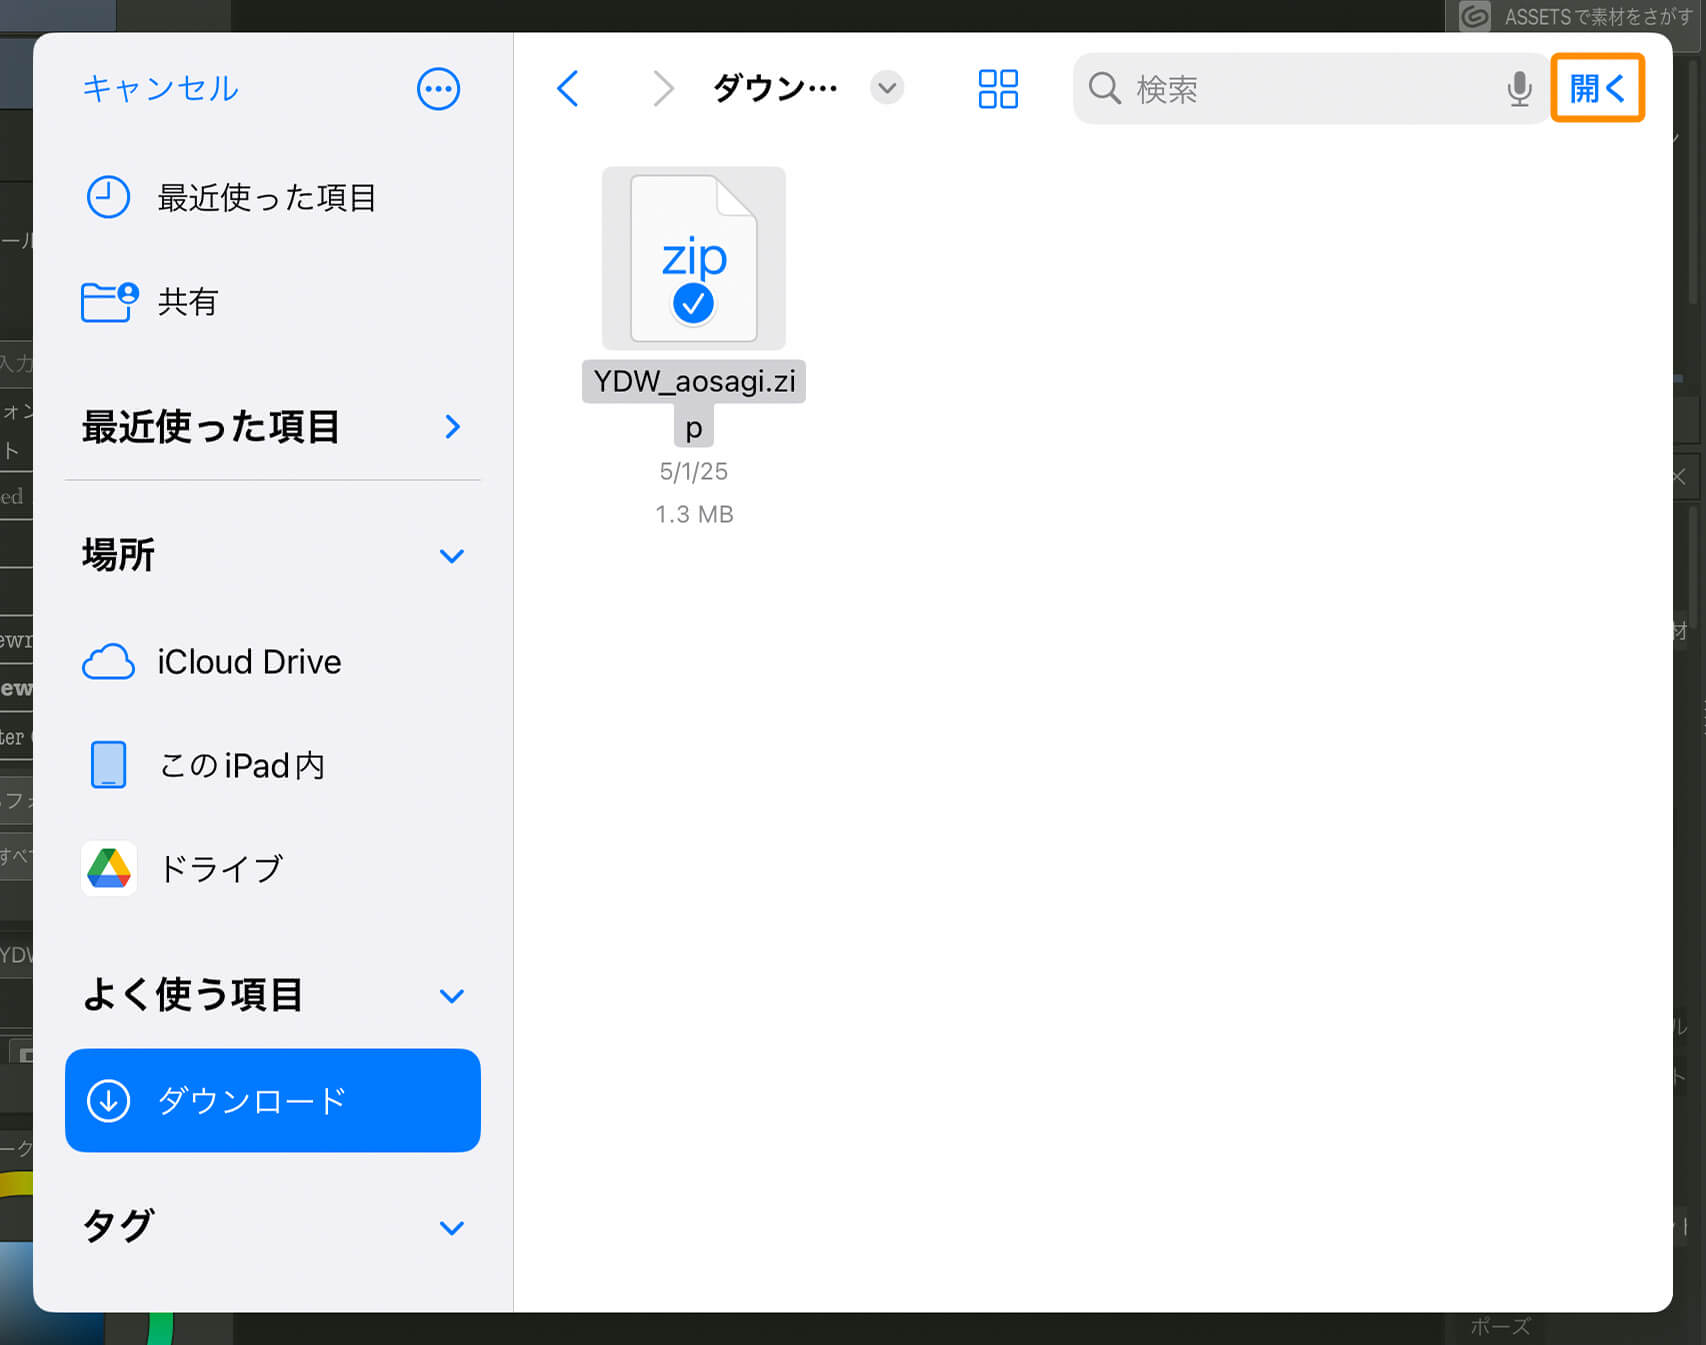1706x1345 pixels.
Task: Switch to grid view layout
Action: point(997,88)
